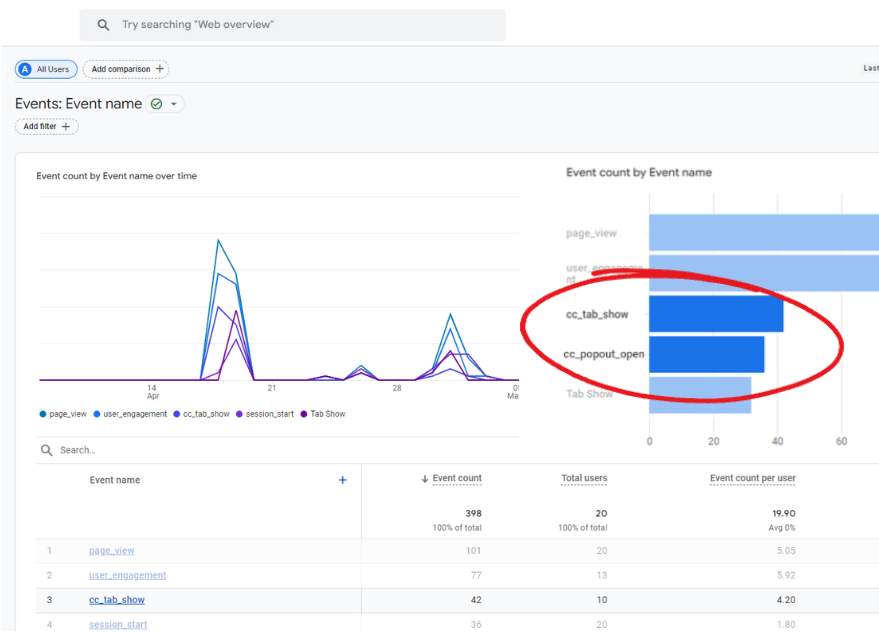Viewport: 879px width, 633px height.
Task: Toggle the Tab Show legend entry
Action: point(305,413)
